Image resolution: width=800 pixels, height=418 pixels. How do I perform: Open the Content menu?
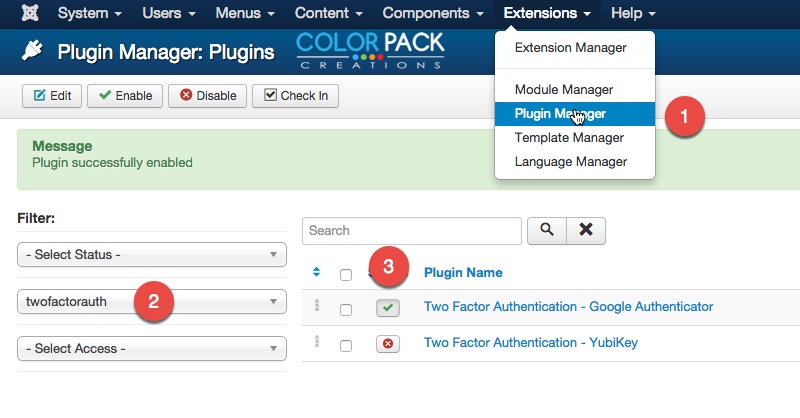[329, 13]
